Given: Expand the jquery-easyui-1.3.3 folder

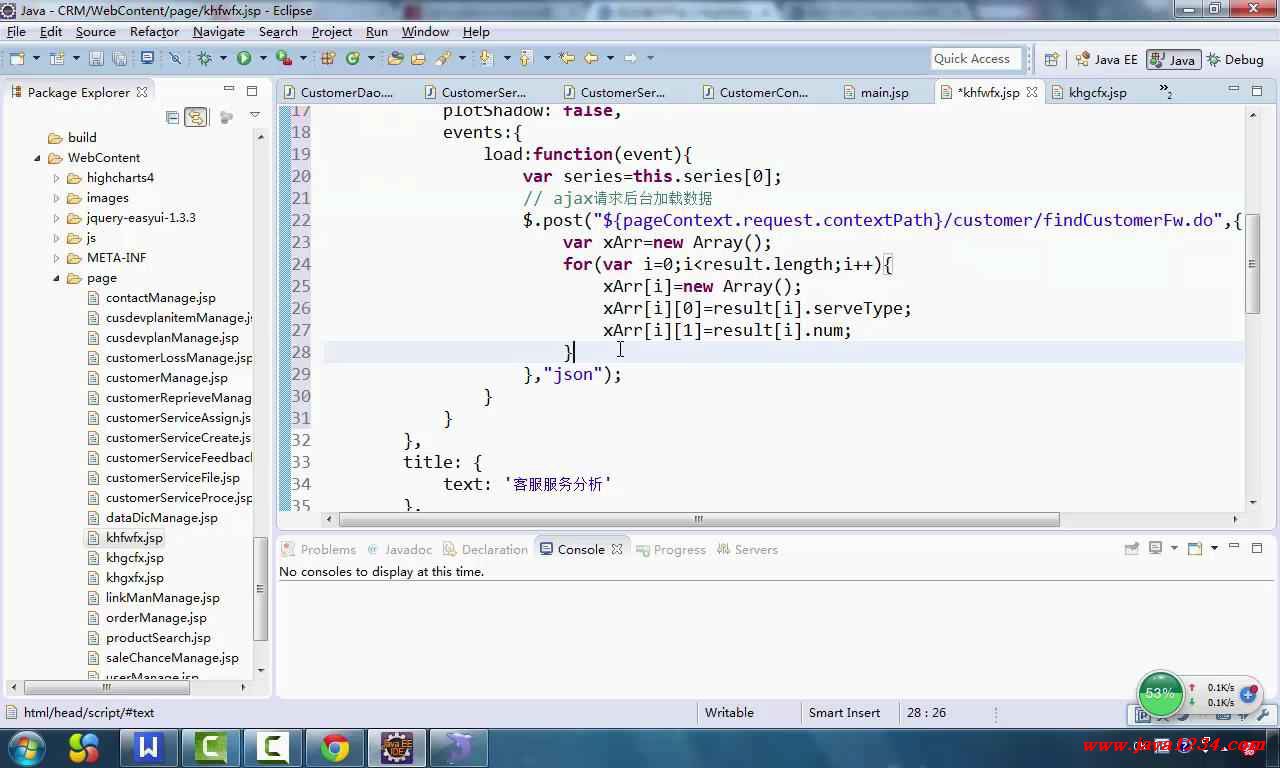Looking at the screenshot, I should click(x=57, y=218).
